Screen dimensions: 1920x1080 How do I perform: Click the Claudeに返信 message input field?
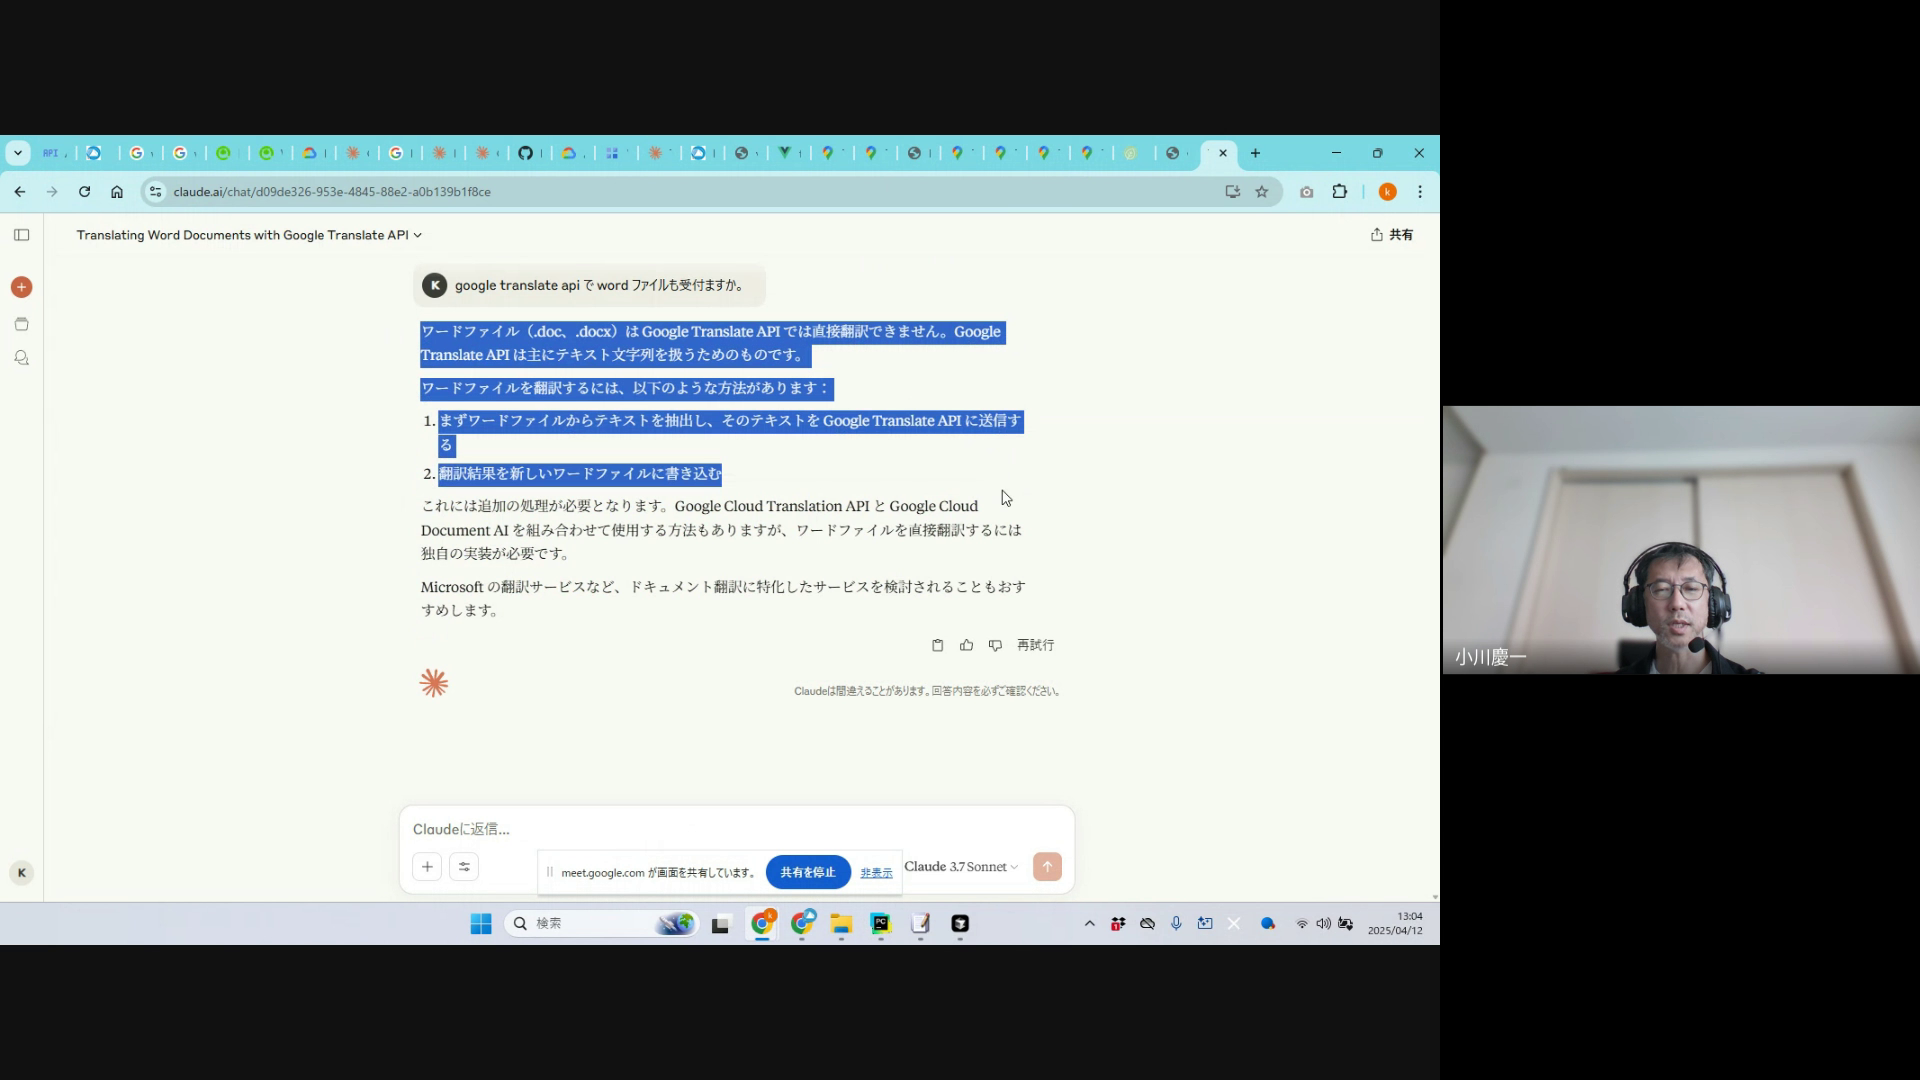[700, 829]
